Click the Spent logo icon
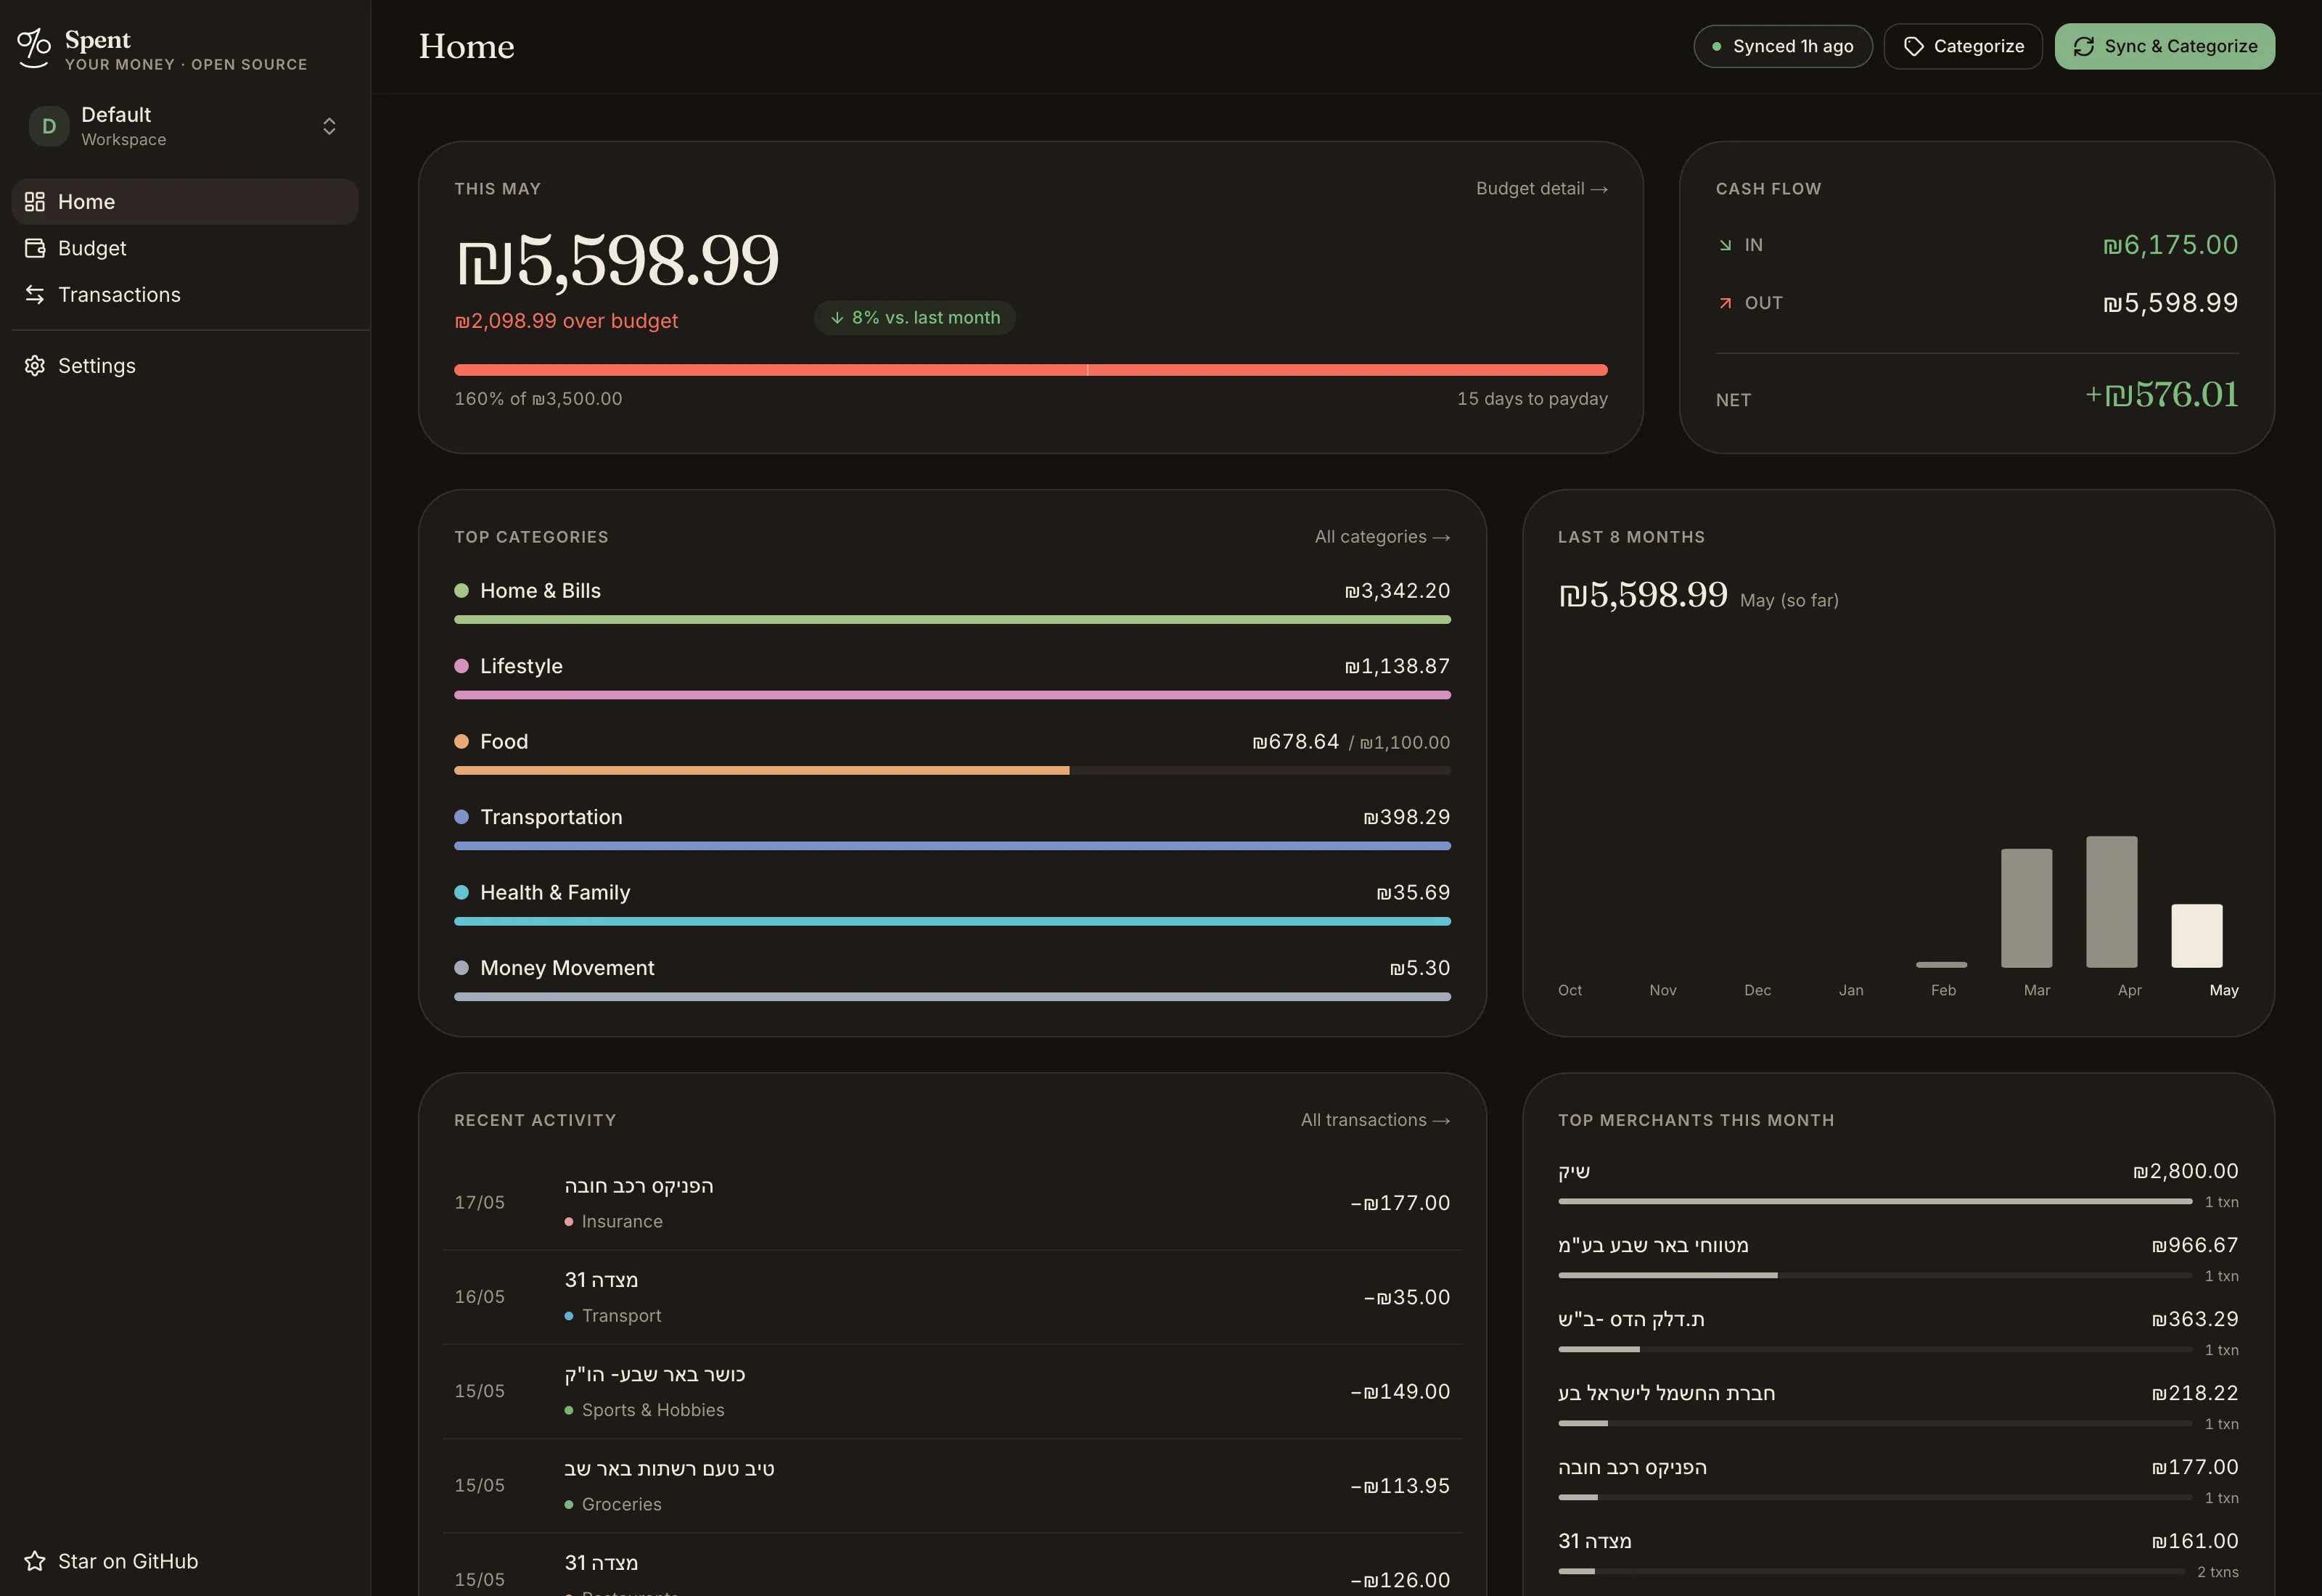Image resolution: width=2322 pixels, height=1596 pixels. (x=34, y=47)
